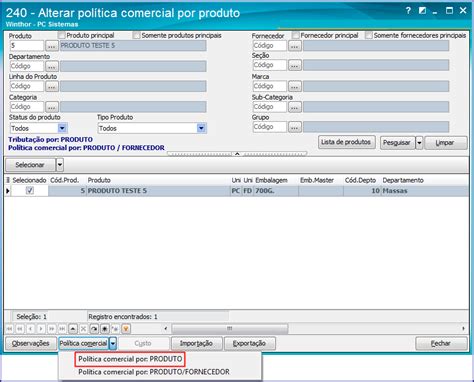Open the Importação button
This screenshot has width=474, height=382.
click(196, 343)
